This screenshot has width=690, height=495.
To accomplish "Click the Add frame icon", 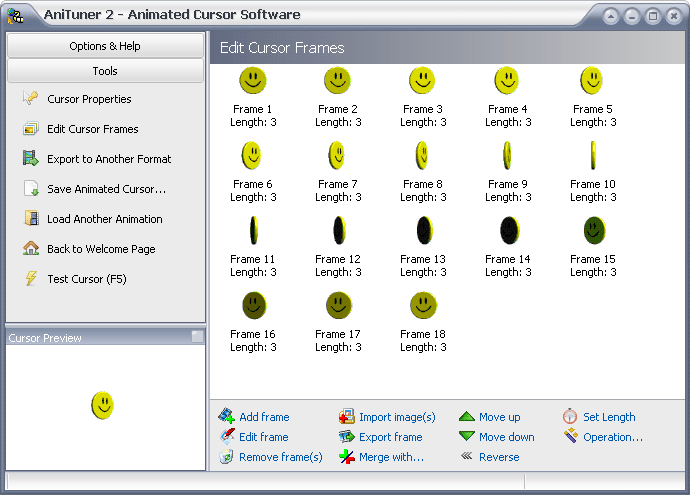I will pyautogui.click(x=227, y=417).
